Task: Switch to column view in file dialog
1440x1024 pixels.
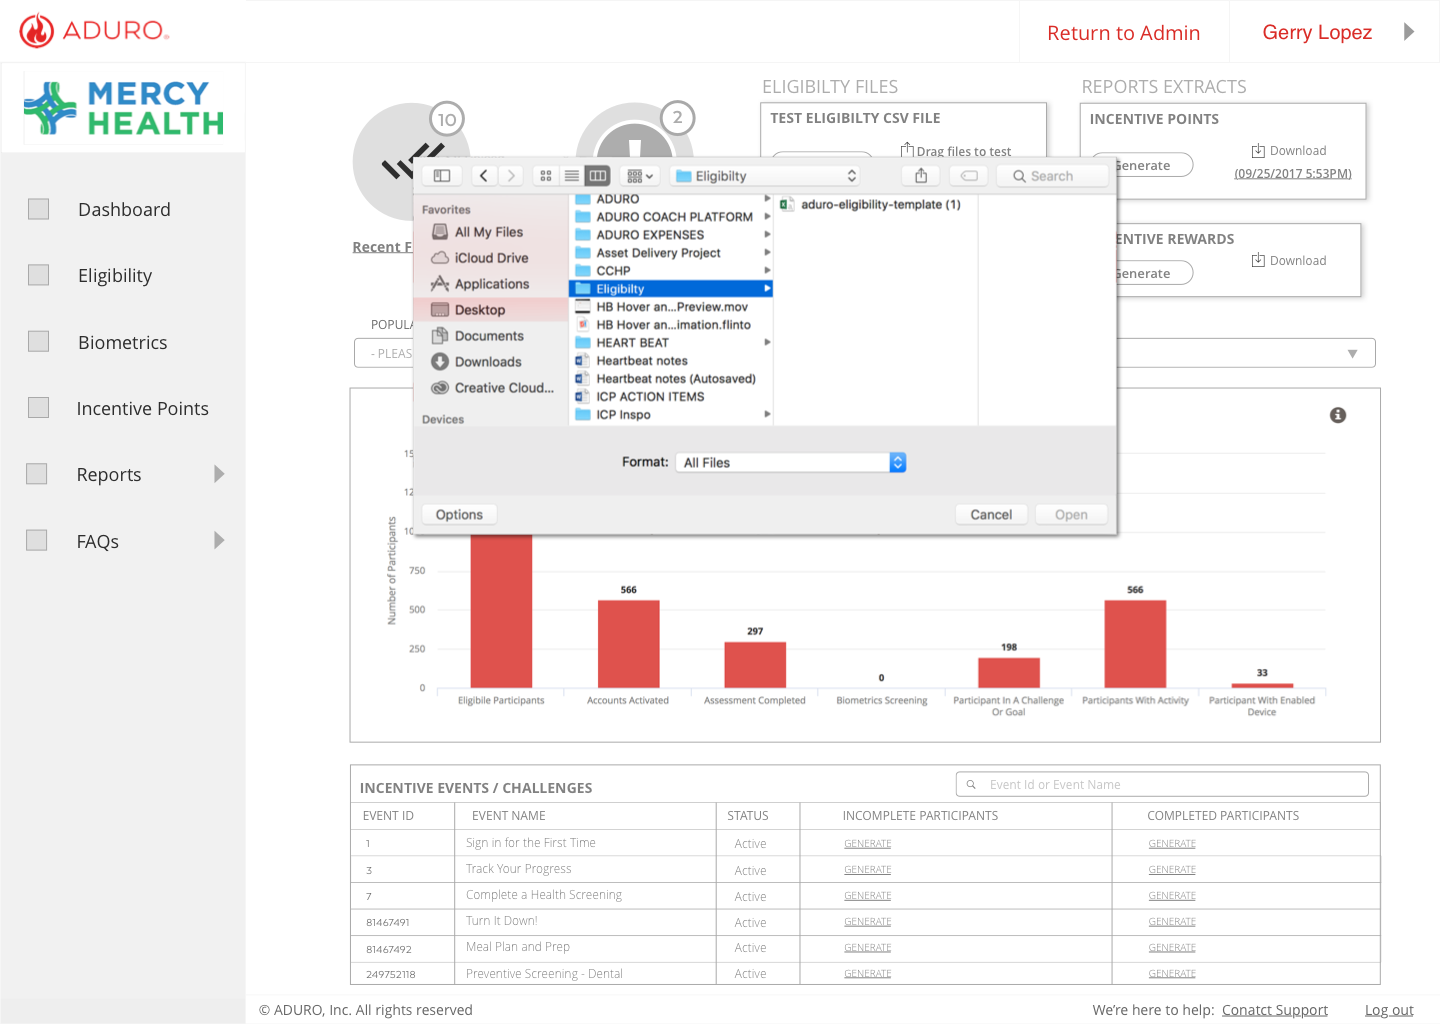Action: [598, 176]
